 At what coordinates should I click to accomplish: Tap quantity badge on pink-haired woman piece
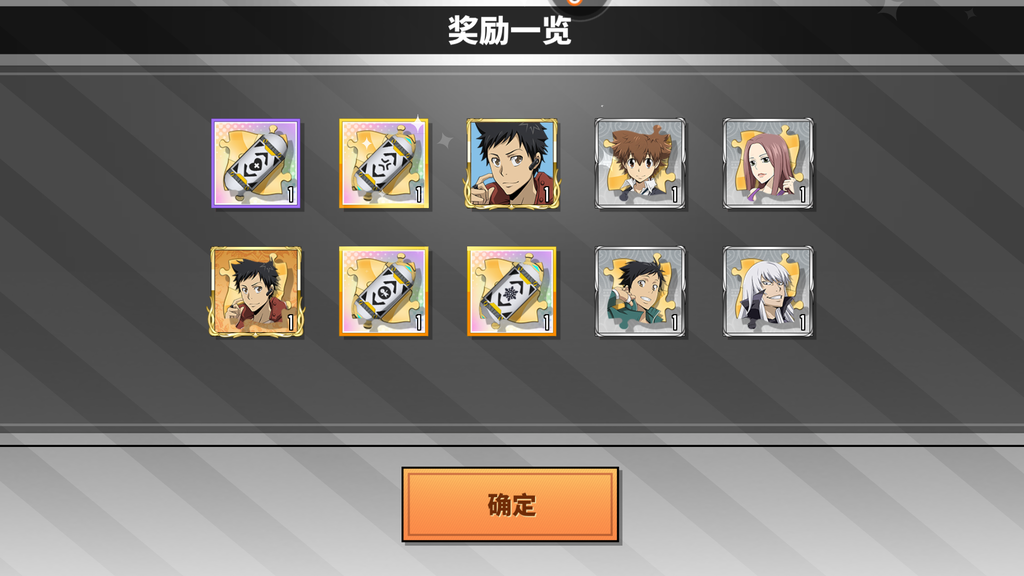[803, 194]
